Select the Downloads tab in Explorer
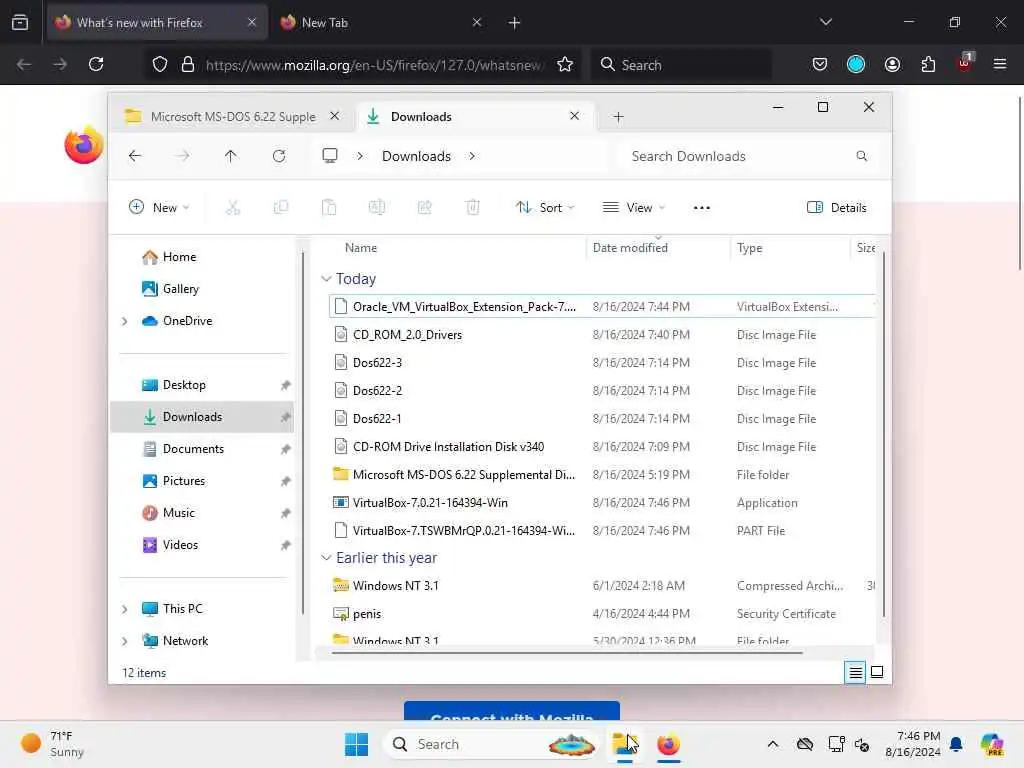Screen dimensions: 1024x768 tap(473, 116)
